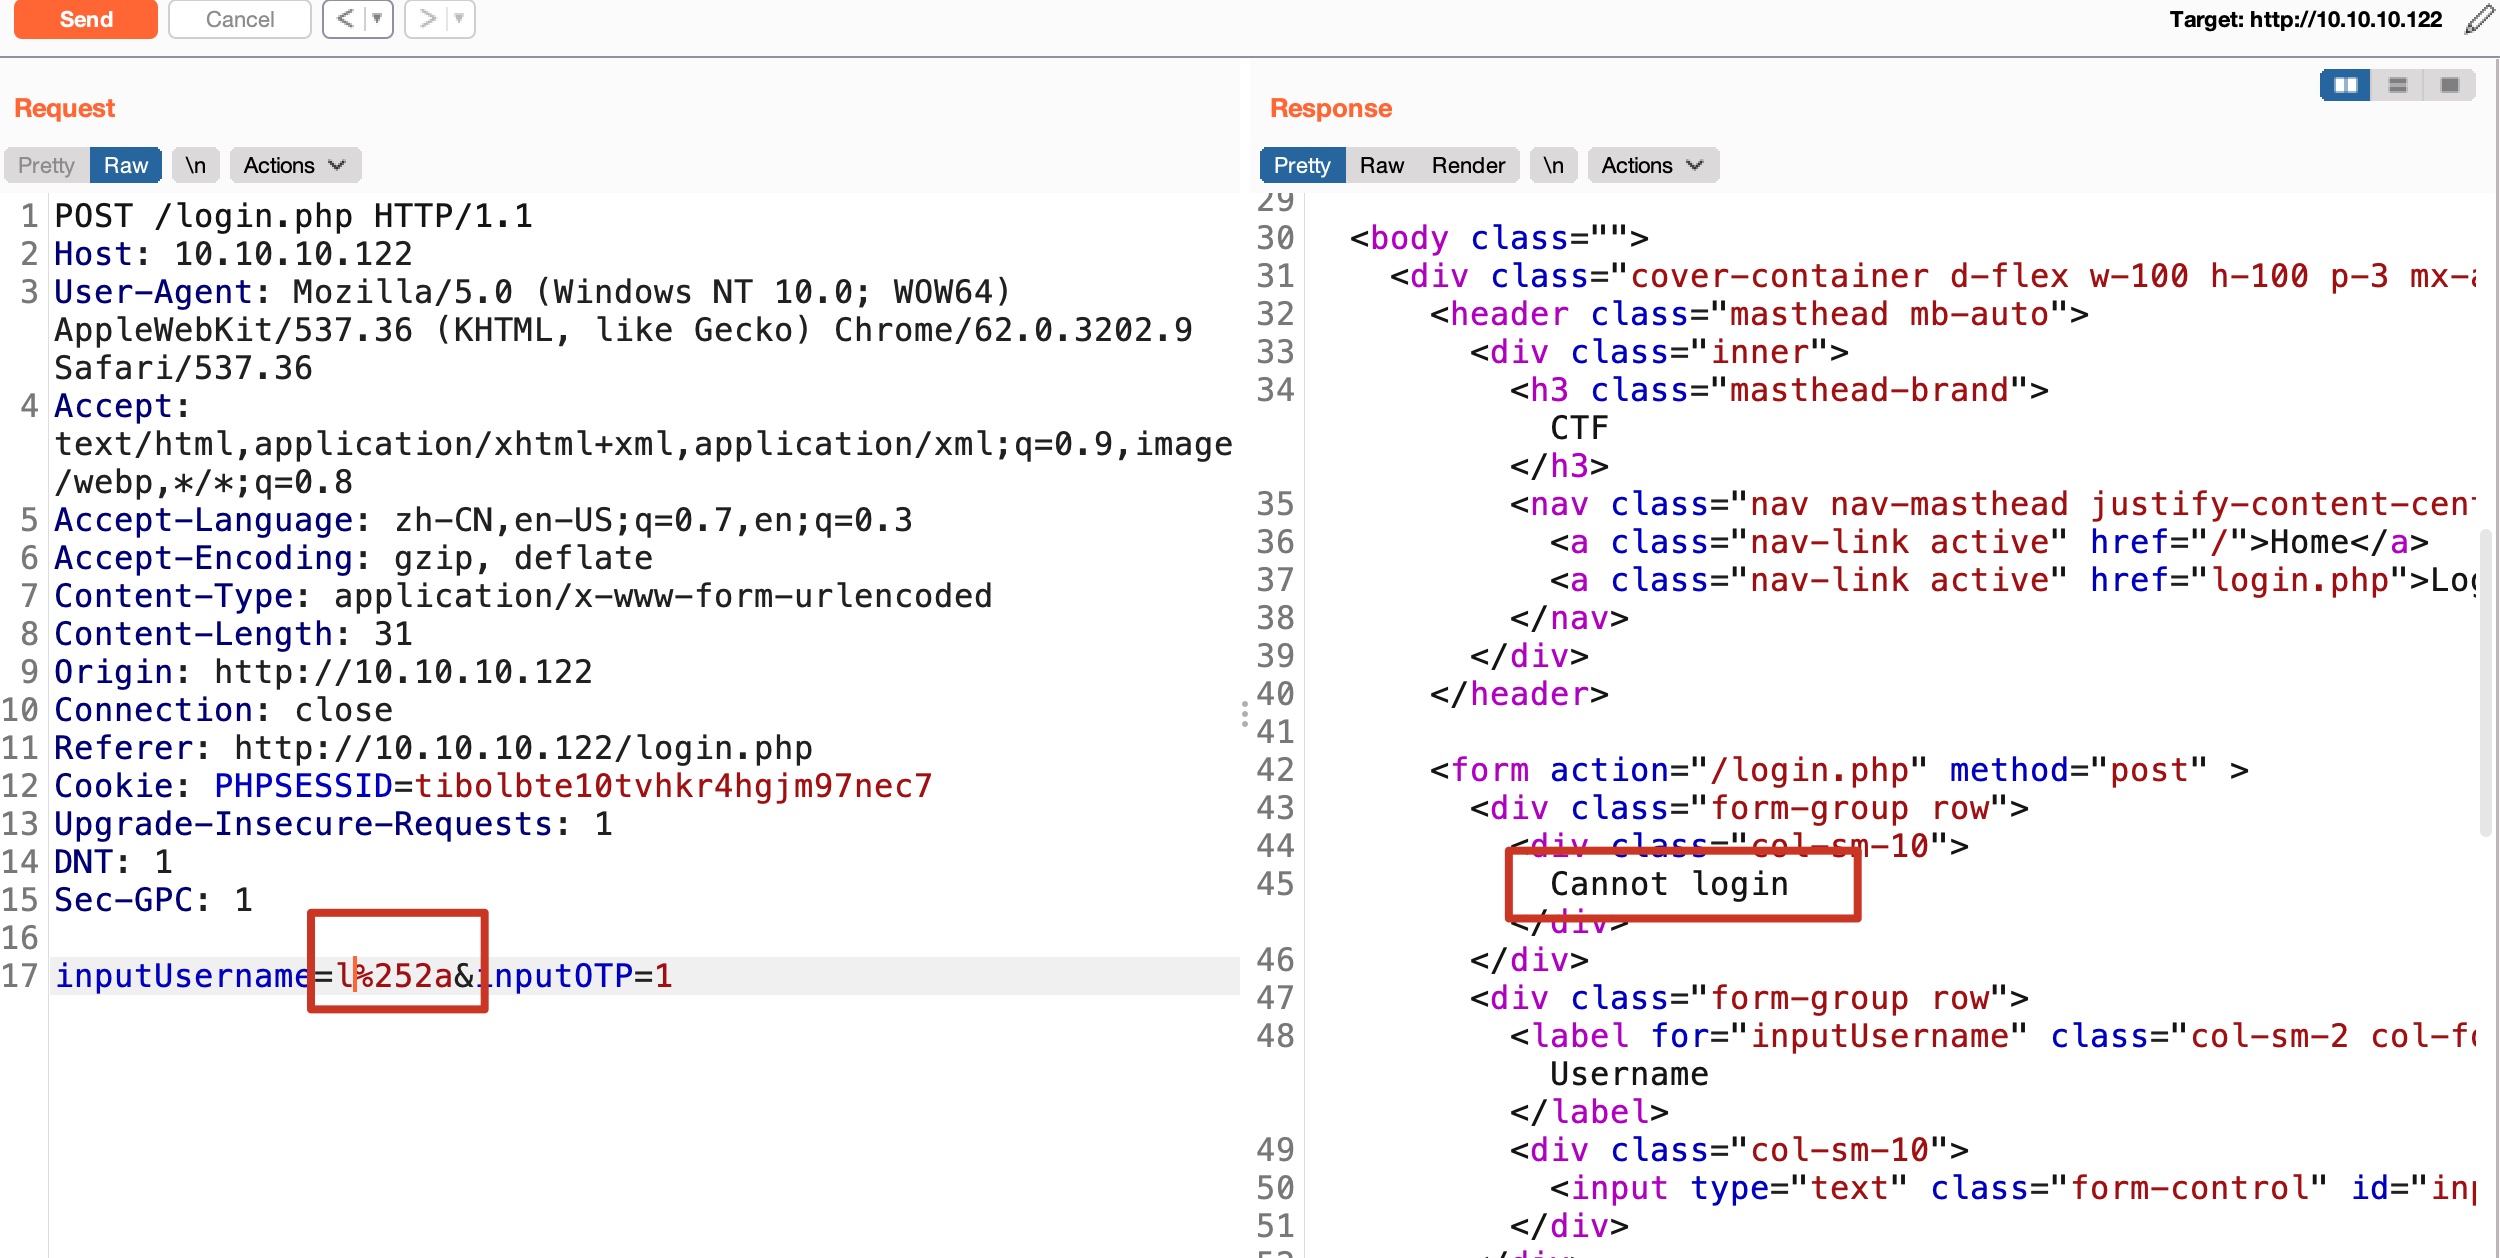The height and width of the screenshot is (1258, 2500).
Task: Switch Request view to Pretty tab
Action: (46, 165)
